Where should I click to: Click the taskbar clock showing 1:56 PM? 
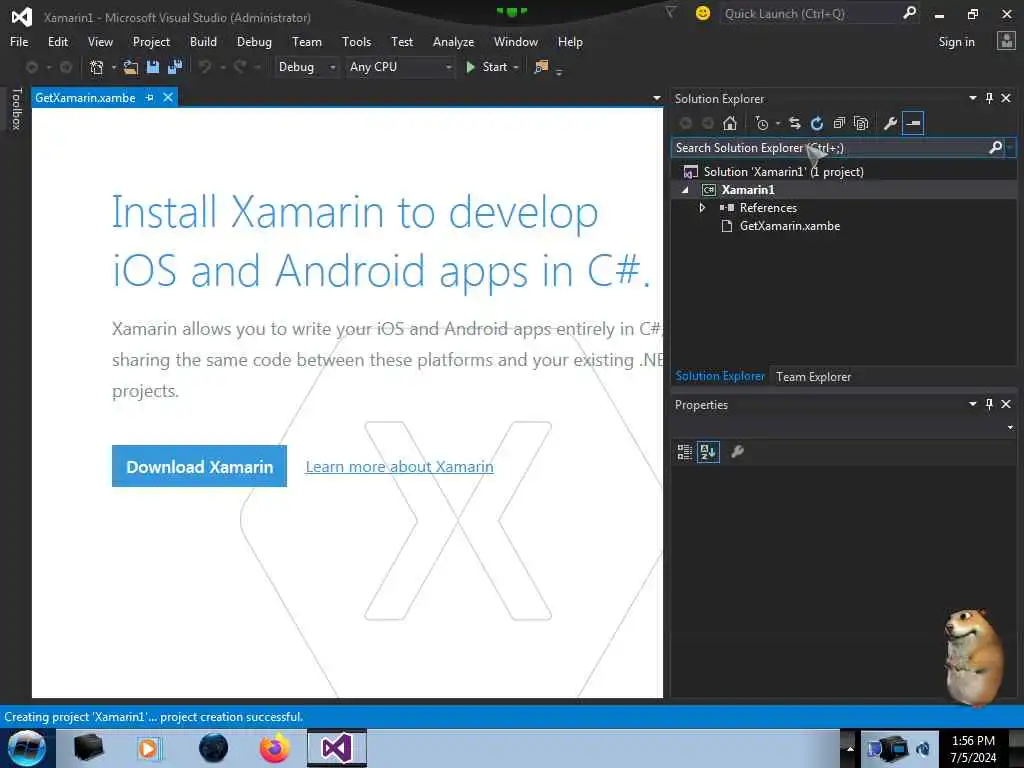973,749
